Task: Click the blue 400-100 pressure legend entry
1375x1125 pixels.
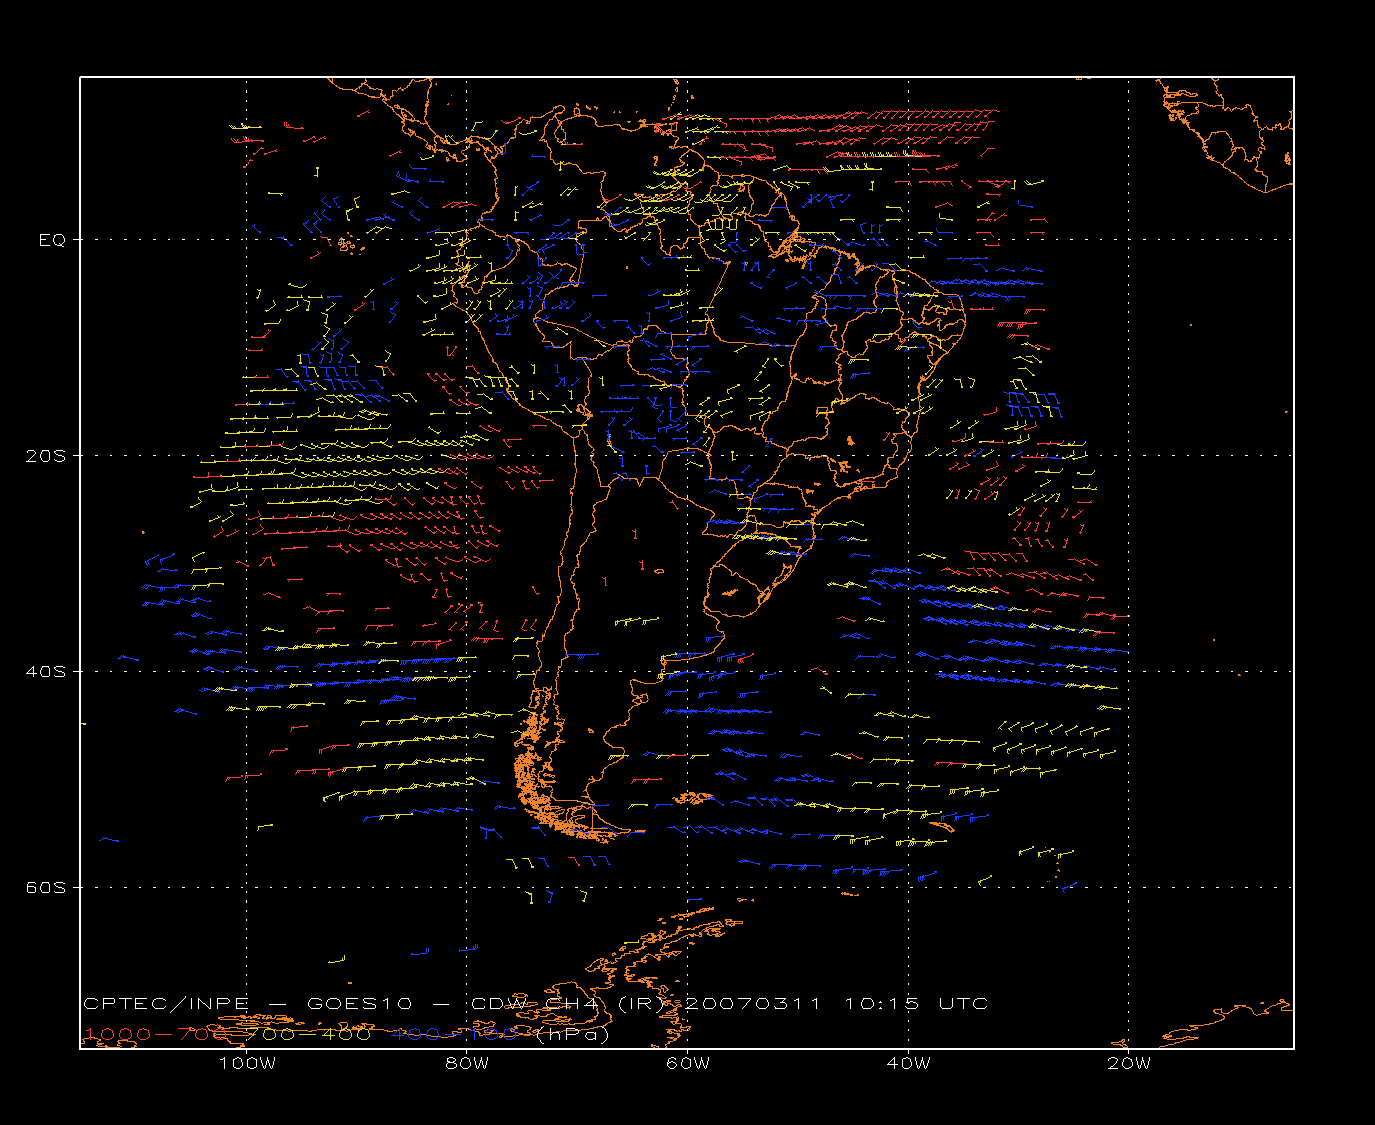Action: click(x=454, y=1034)
